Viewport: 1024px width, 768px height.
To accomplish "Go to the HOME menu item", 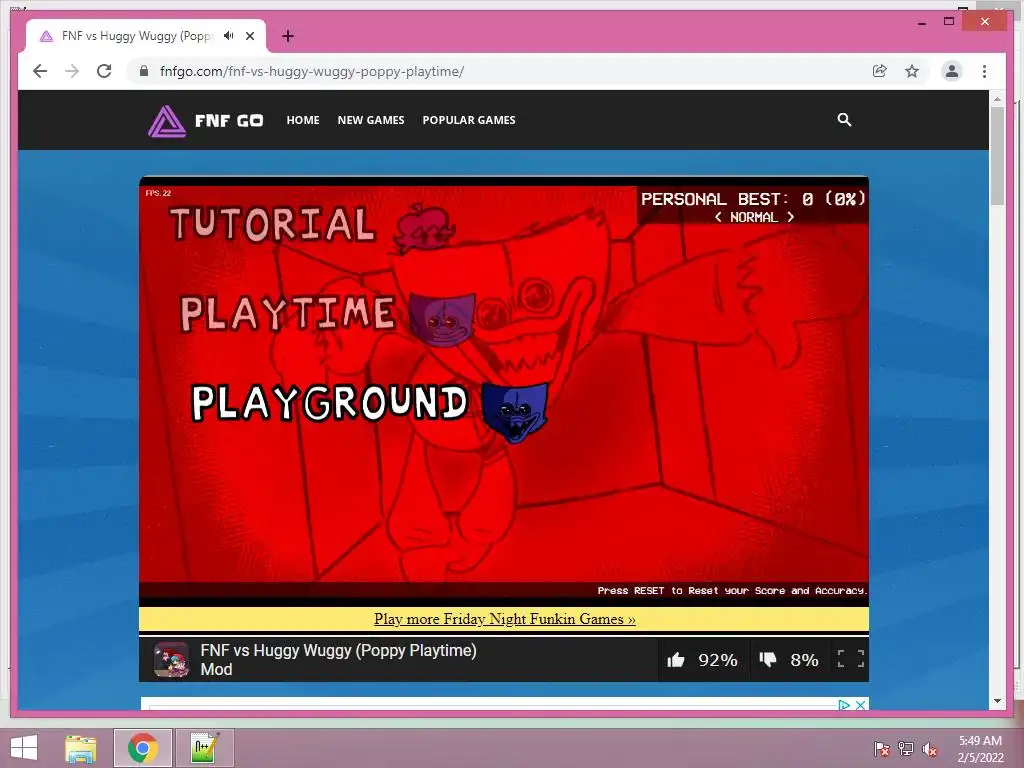I will 303,120.
